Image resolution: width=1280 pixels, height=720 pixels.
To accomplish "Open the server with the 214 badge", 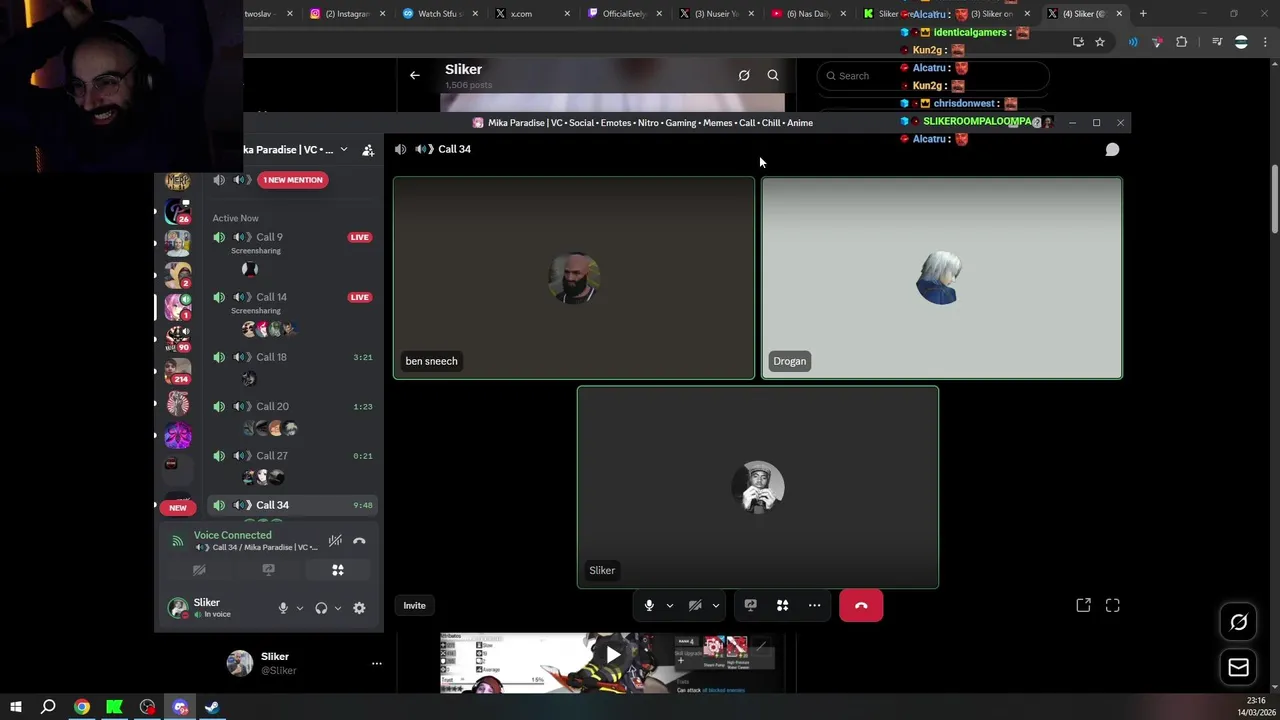I will pos(178,371).
